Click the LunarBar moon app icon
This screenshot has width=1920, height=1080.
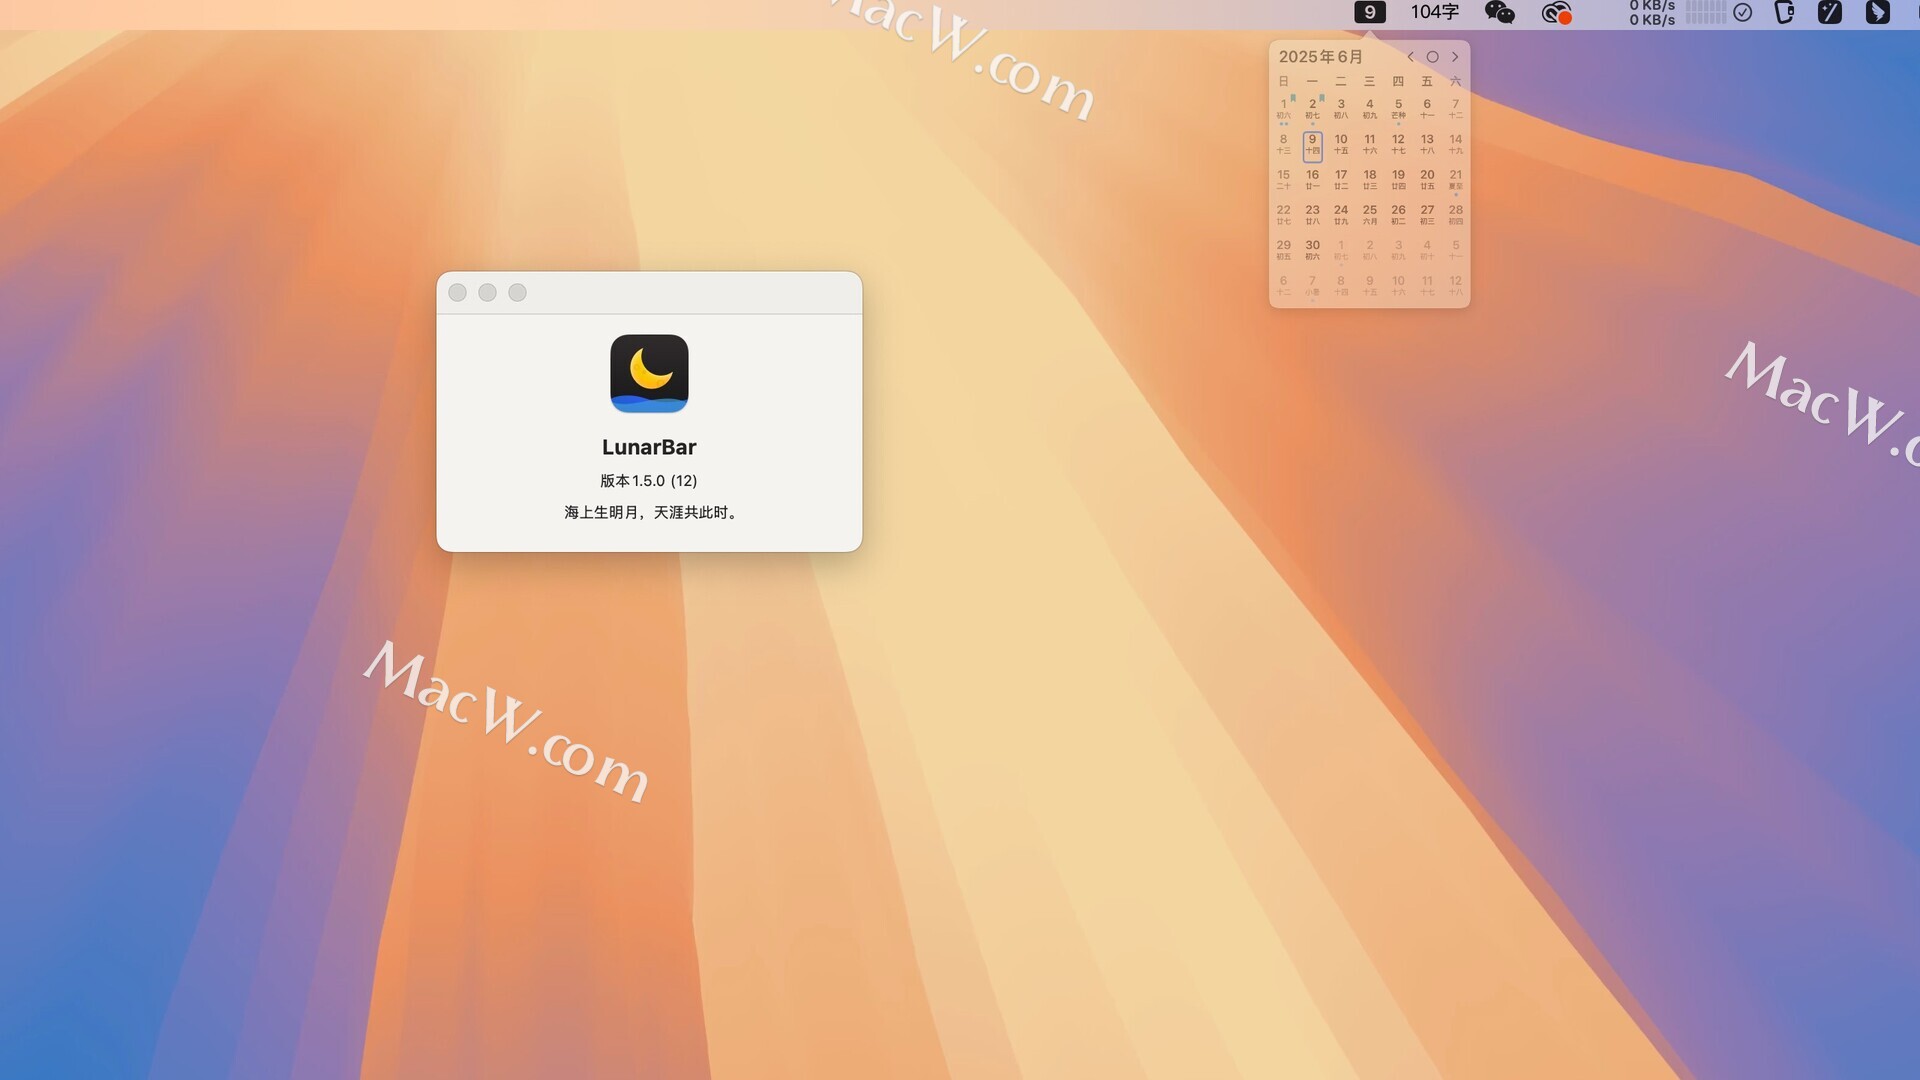coord(649,373)
